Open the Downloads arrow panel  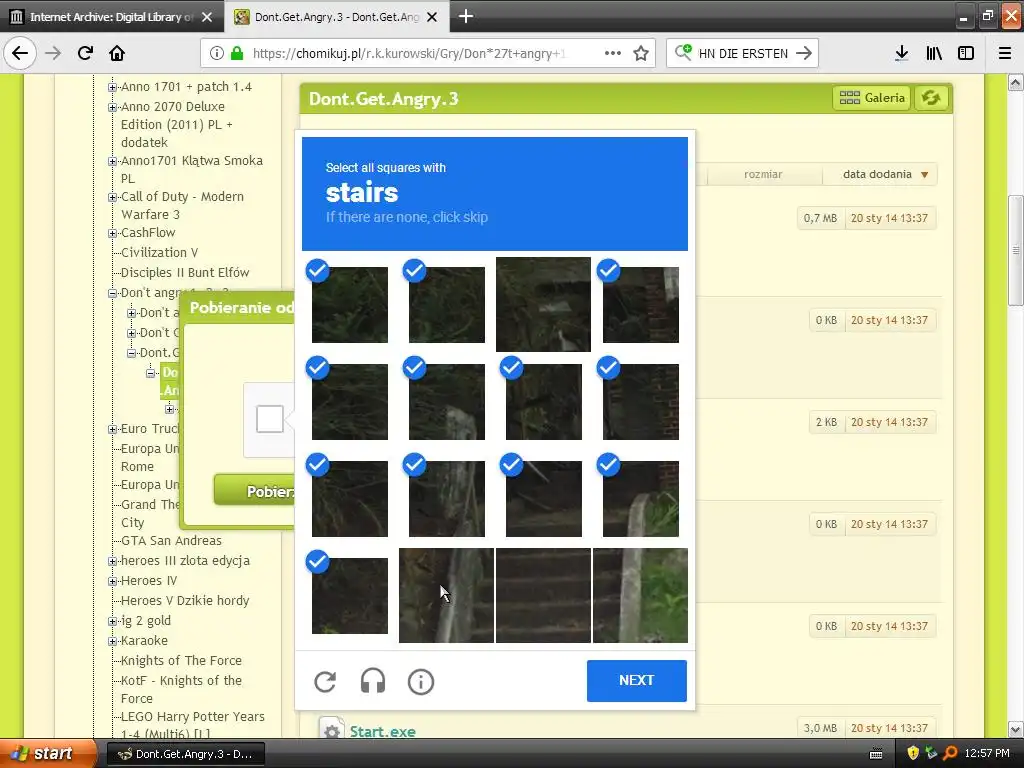point(901,53)
